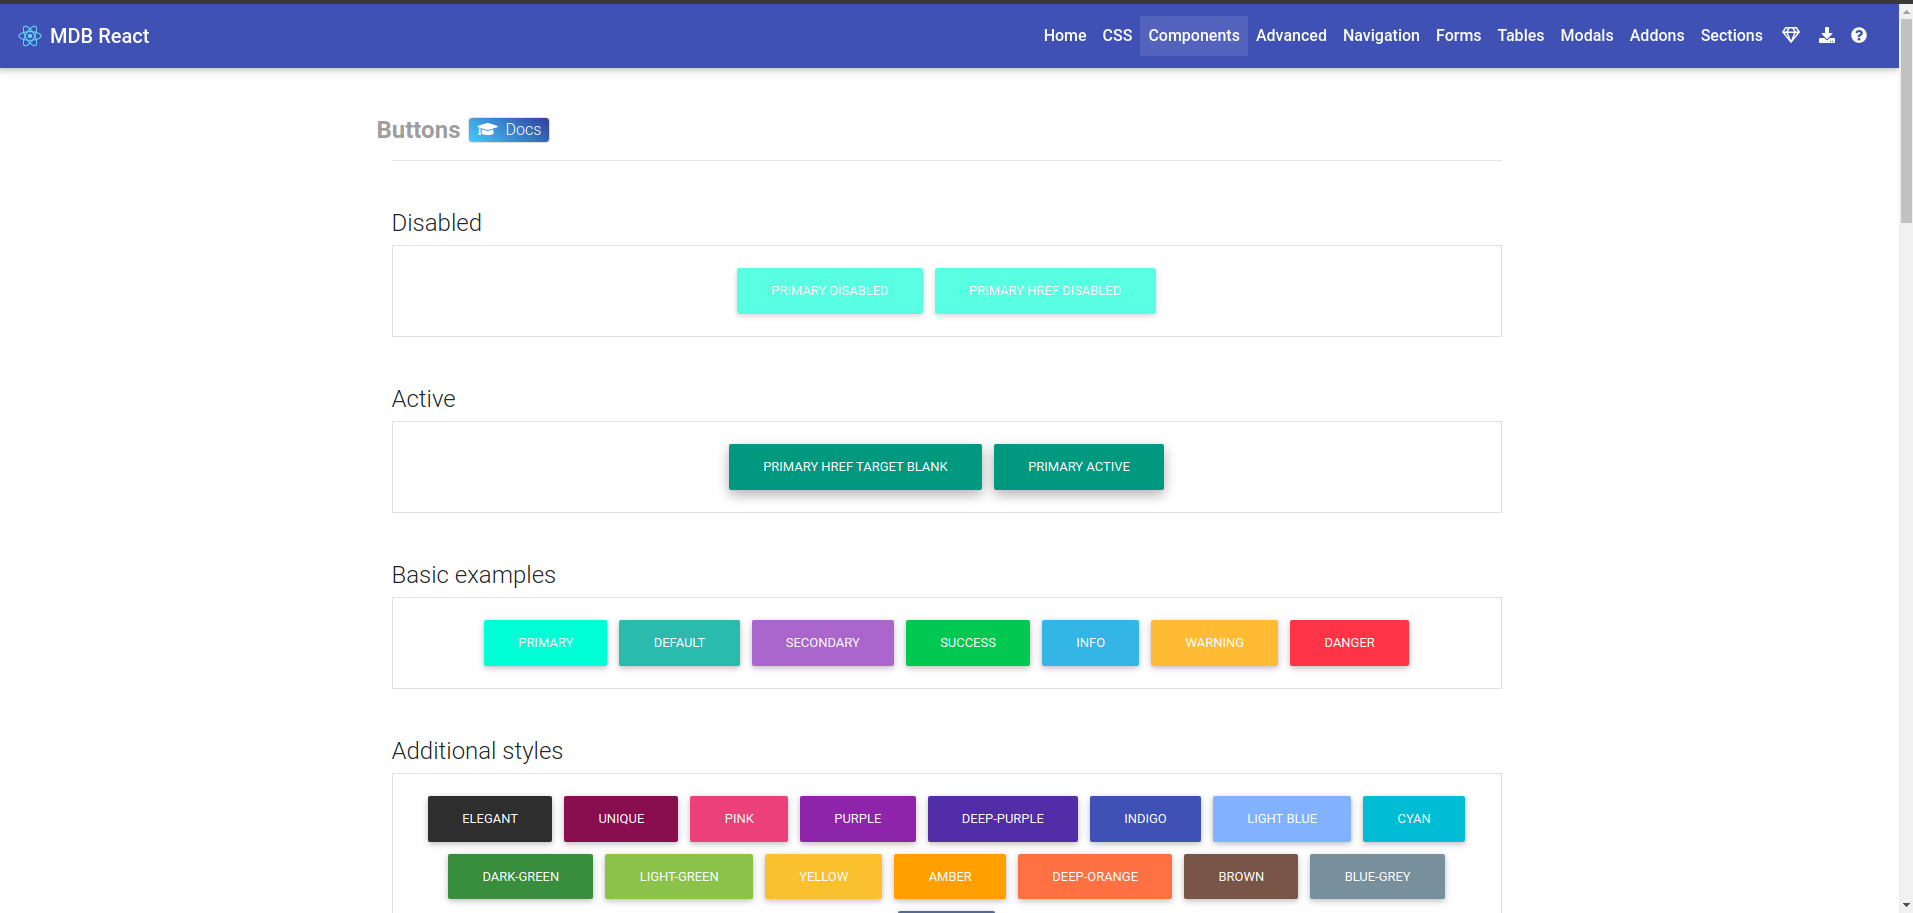Click the download icon in navbar
This screenshot has width=1913, height=913.
pos(1826,35)
